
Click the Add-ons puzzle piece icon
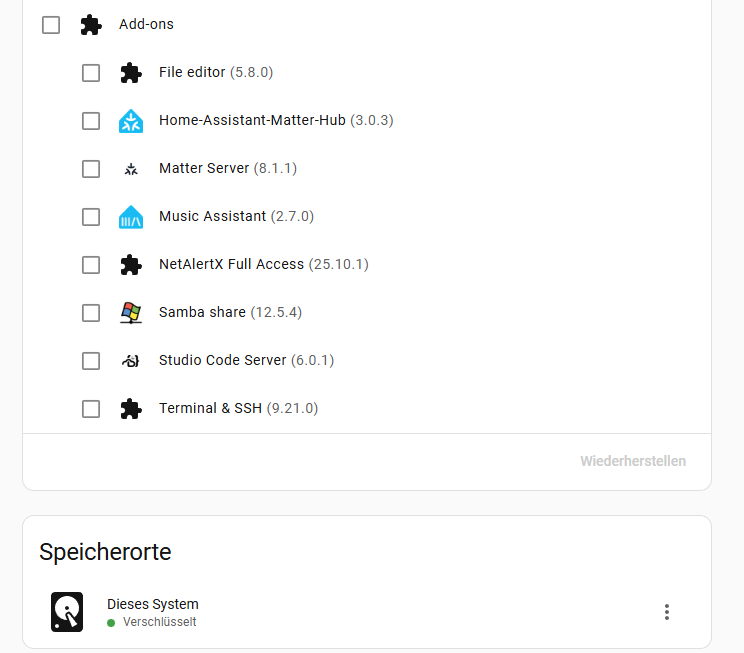pyautogui.click(x=91, y=25)
